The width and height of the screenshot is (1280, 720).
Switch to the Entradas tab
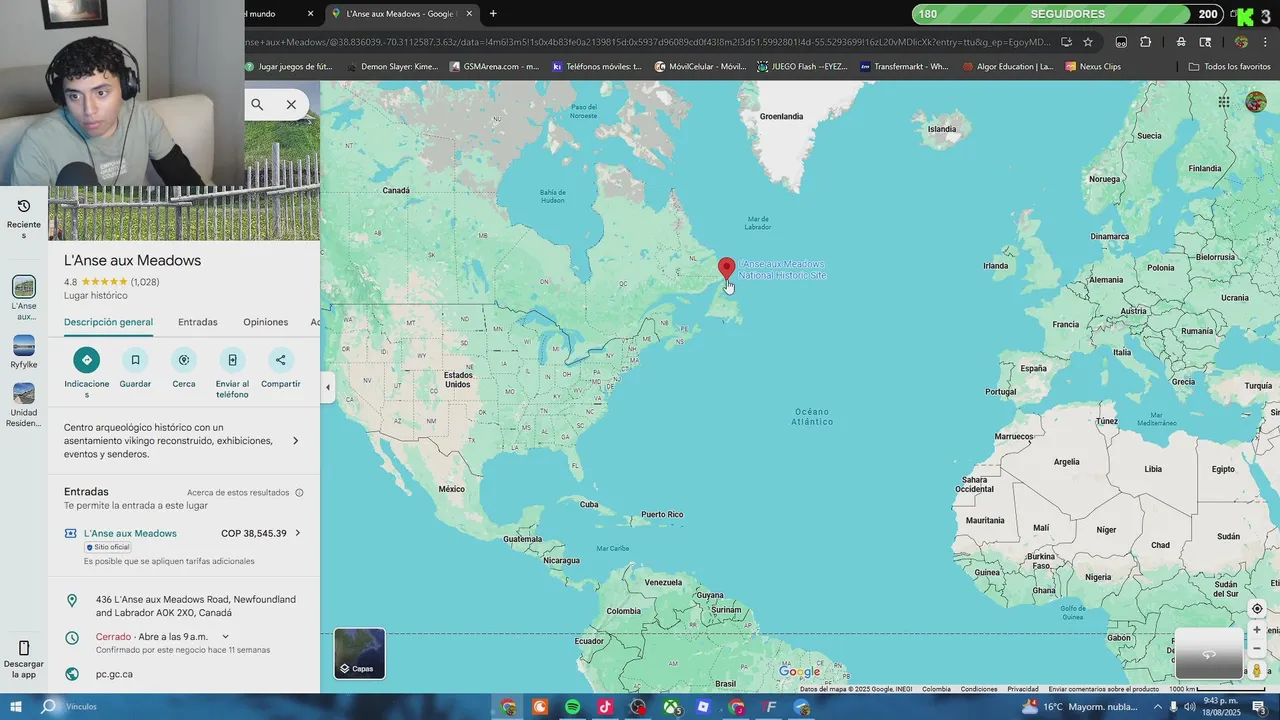click(x=198, y=322)
